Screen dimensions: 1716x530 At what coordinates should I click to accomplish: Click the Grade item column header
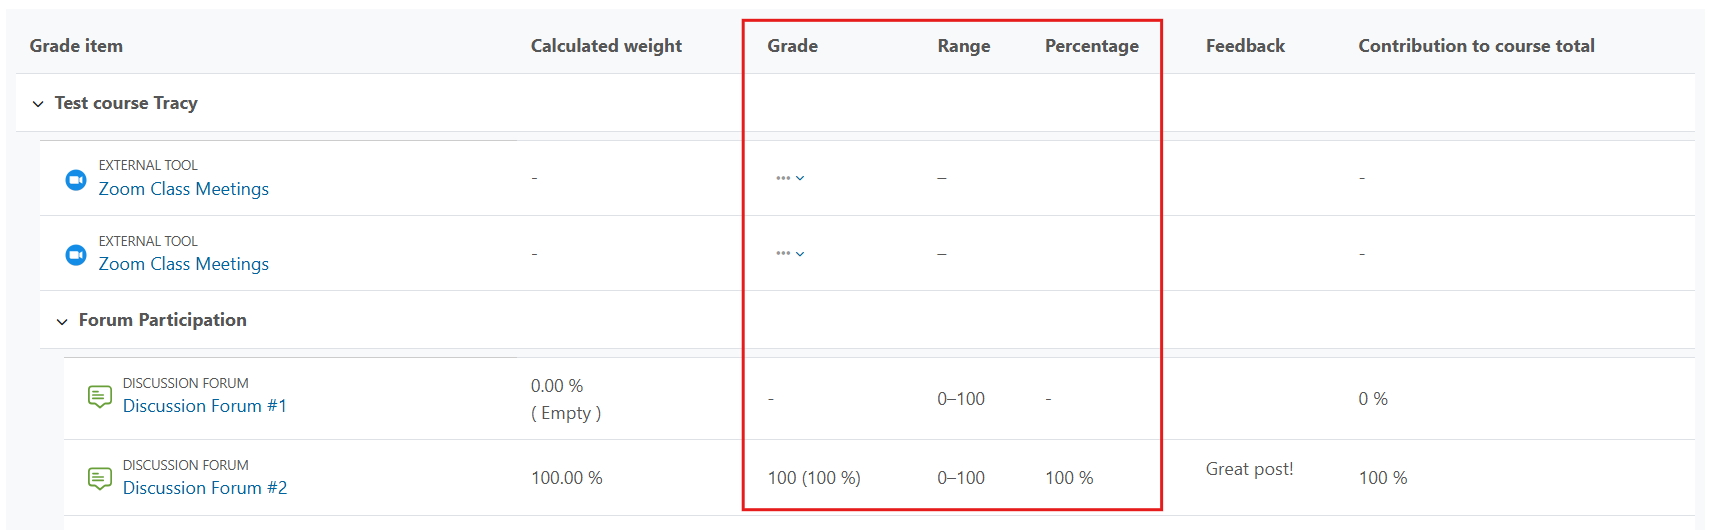[x=76, y=46]
